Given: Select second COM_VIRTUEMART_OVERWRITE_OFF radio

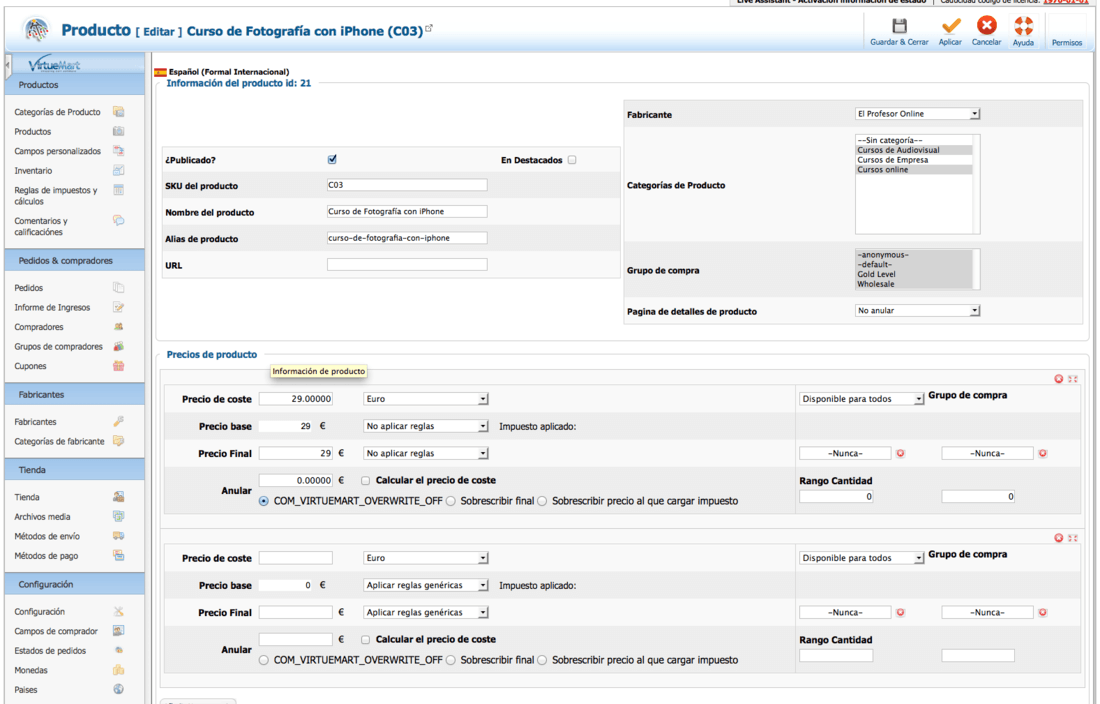Looking at the screenshot, I should [264, 661].
